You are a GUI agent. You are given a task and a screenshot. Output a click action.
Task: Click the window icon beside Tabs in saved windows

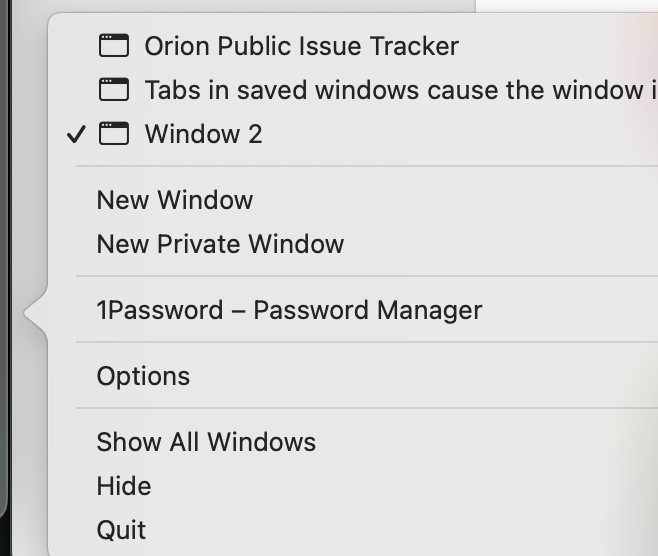coord(114,90)
